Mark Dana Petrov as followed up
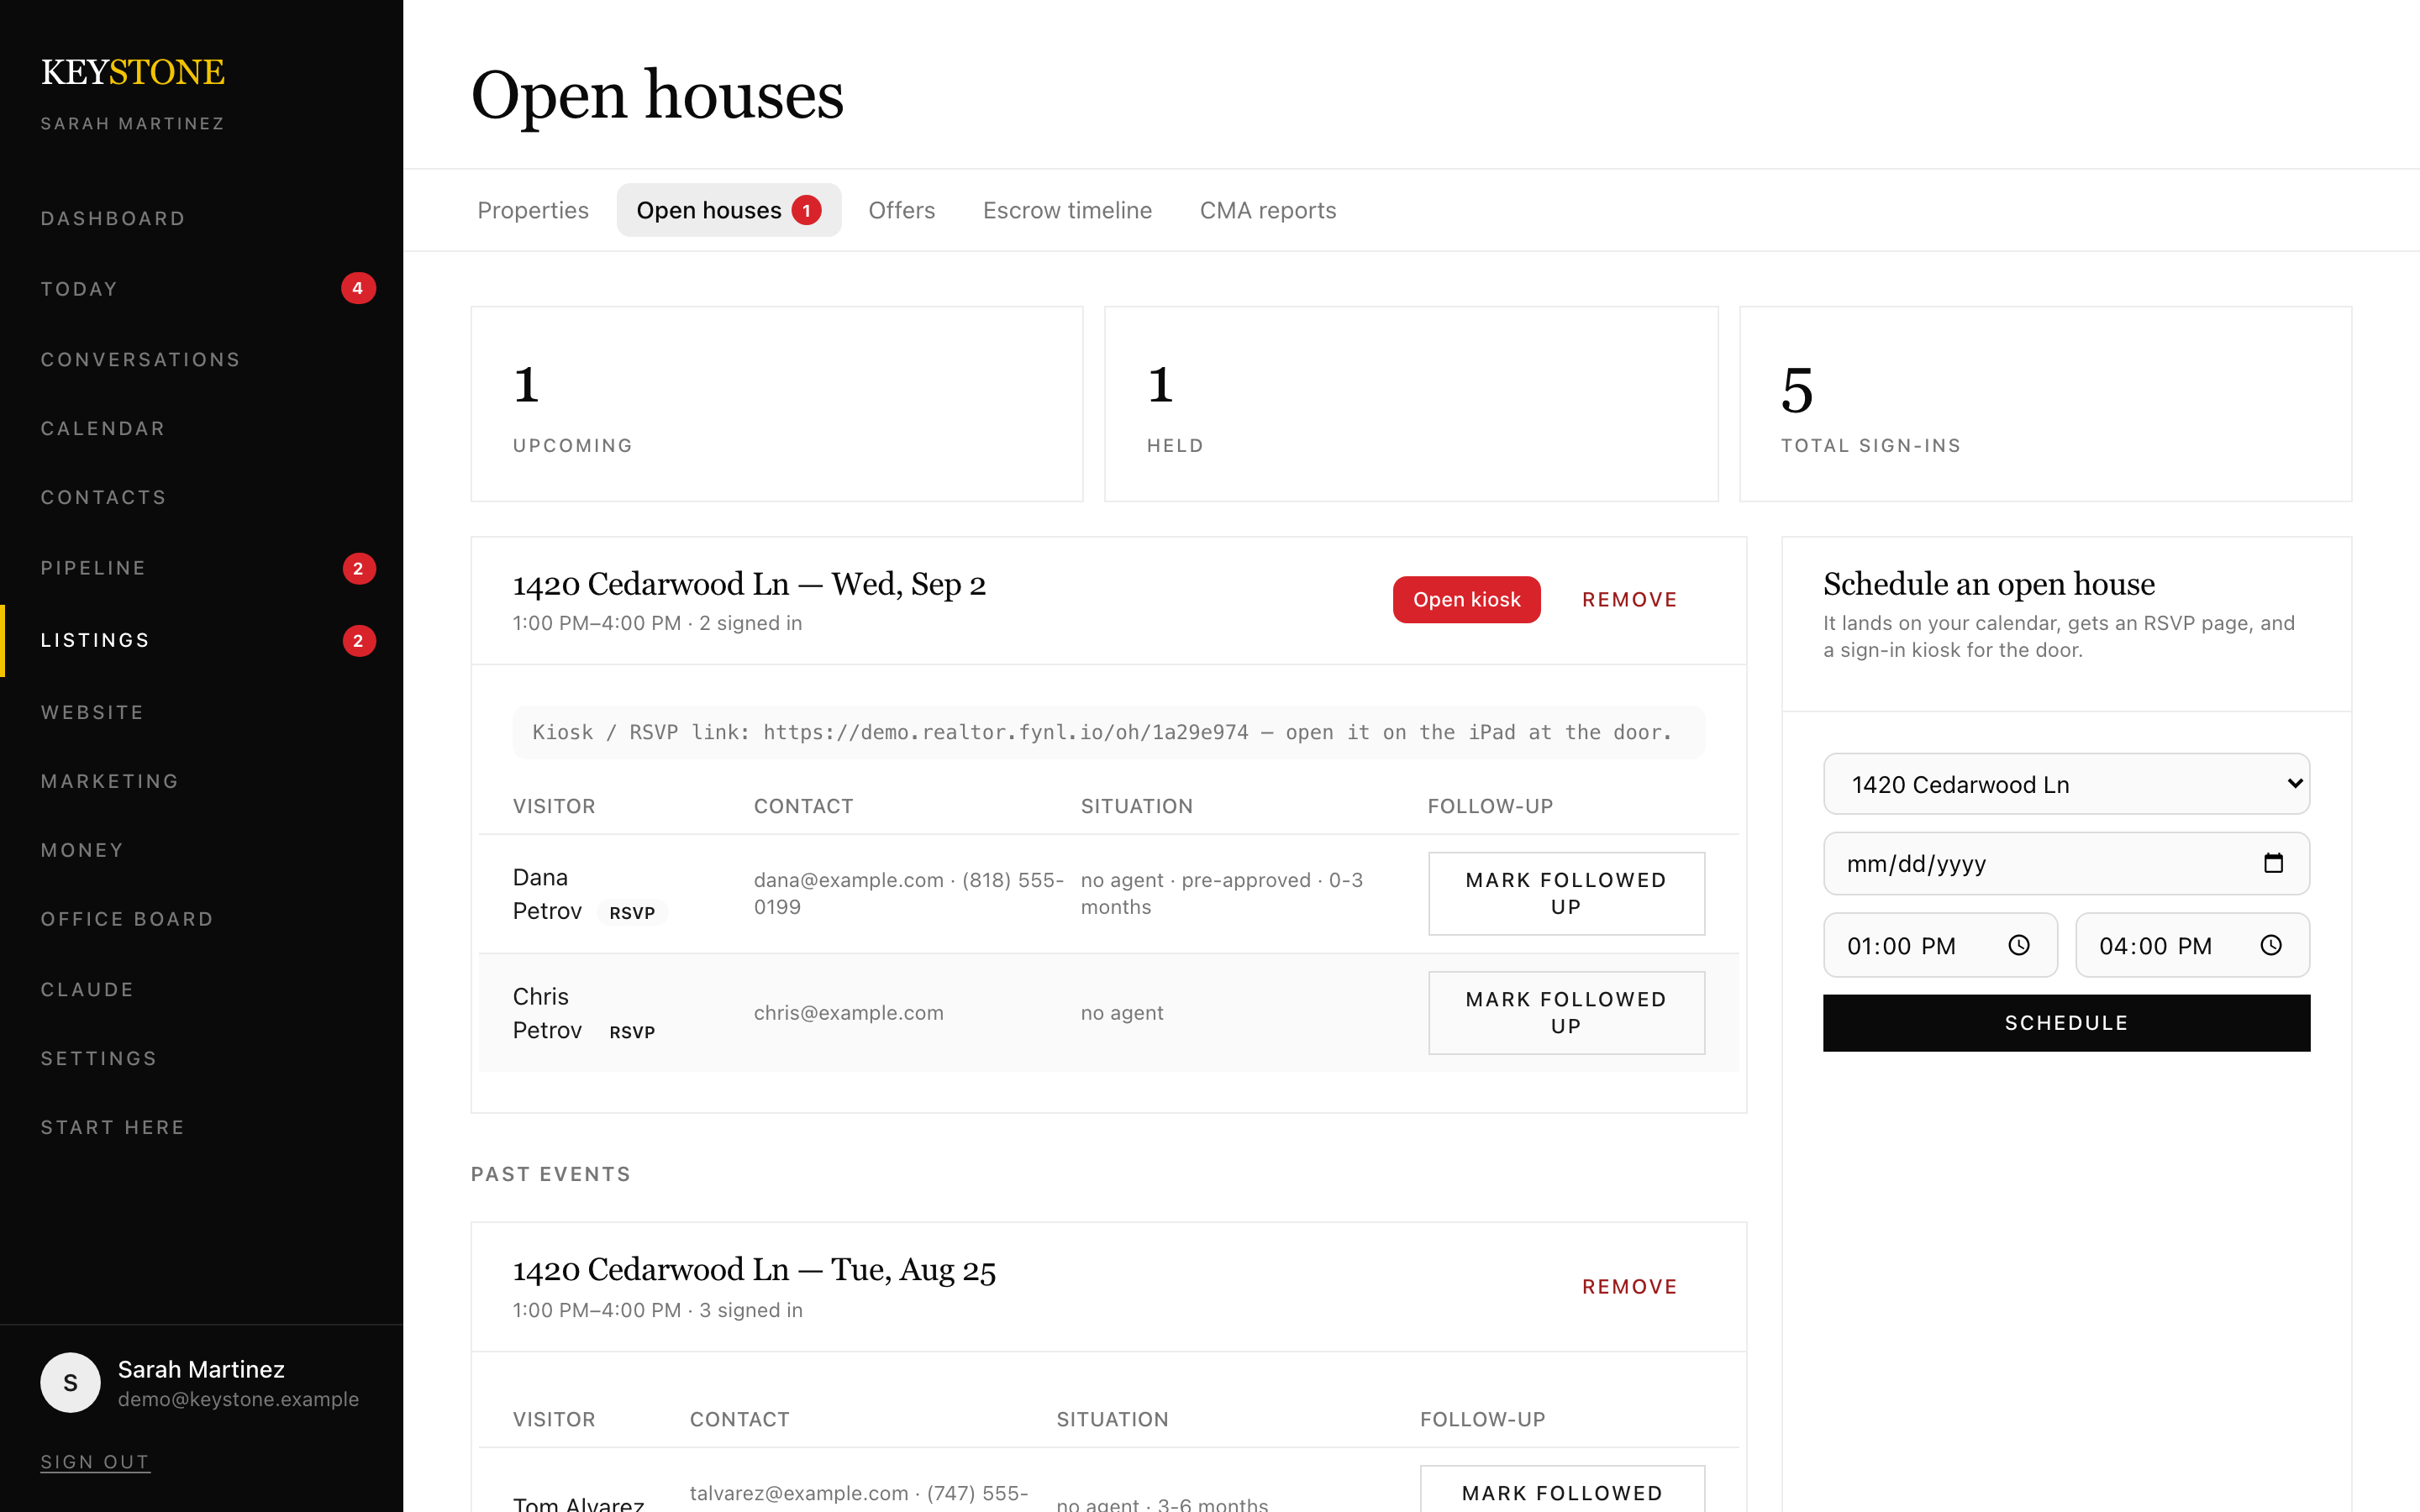The height and width of the screenshot is (1512, 2420). [x=1566, y=893]
